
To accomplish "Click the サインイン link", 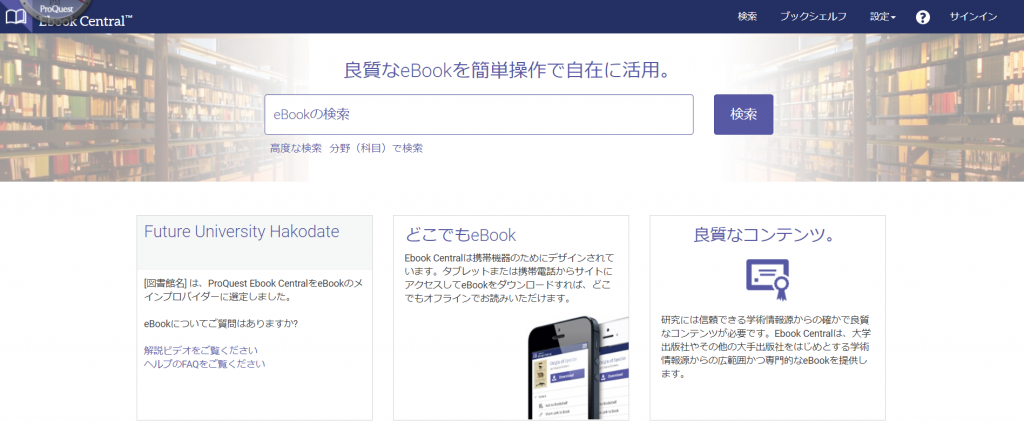I will point(973,17).
